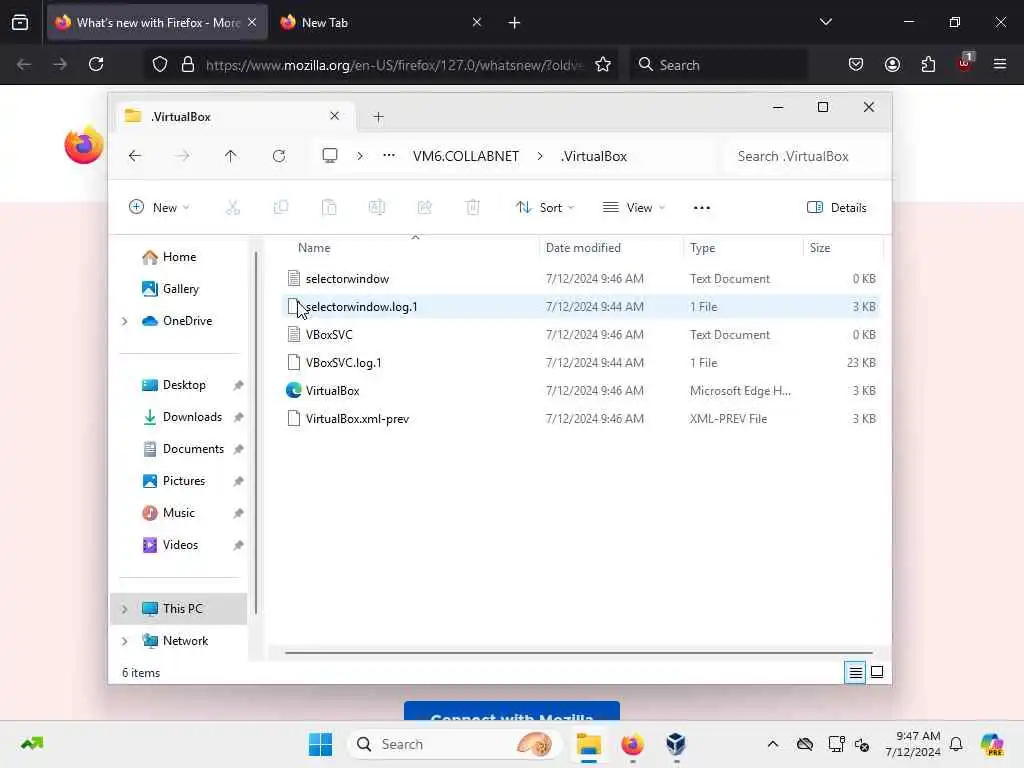The height and width of the screenshot is (768, 1024).
Task: List all Firefox tabs dropdown arrow
Action: coord(825,22)
